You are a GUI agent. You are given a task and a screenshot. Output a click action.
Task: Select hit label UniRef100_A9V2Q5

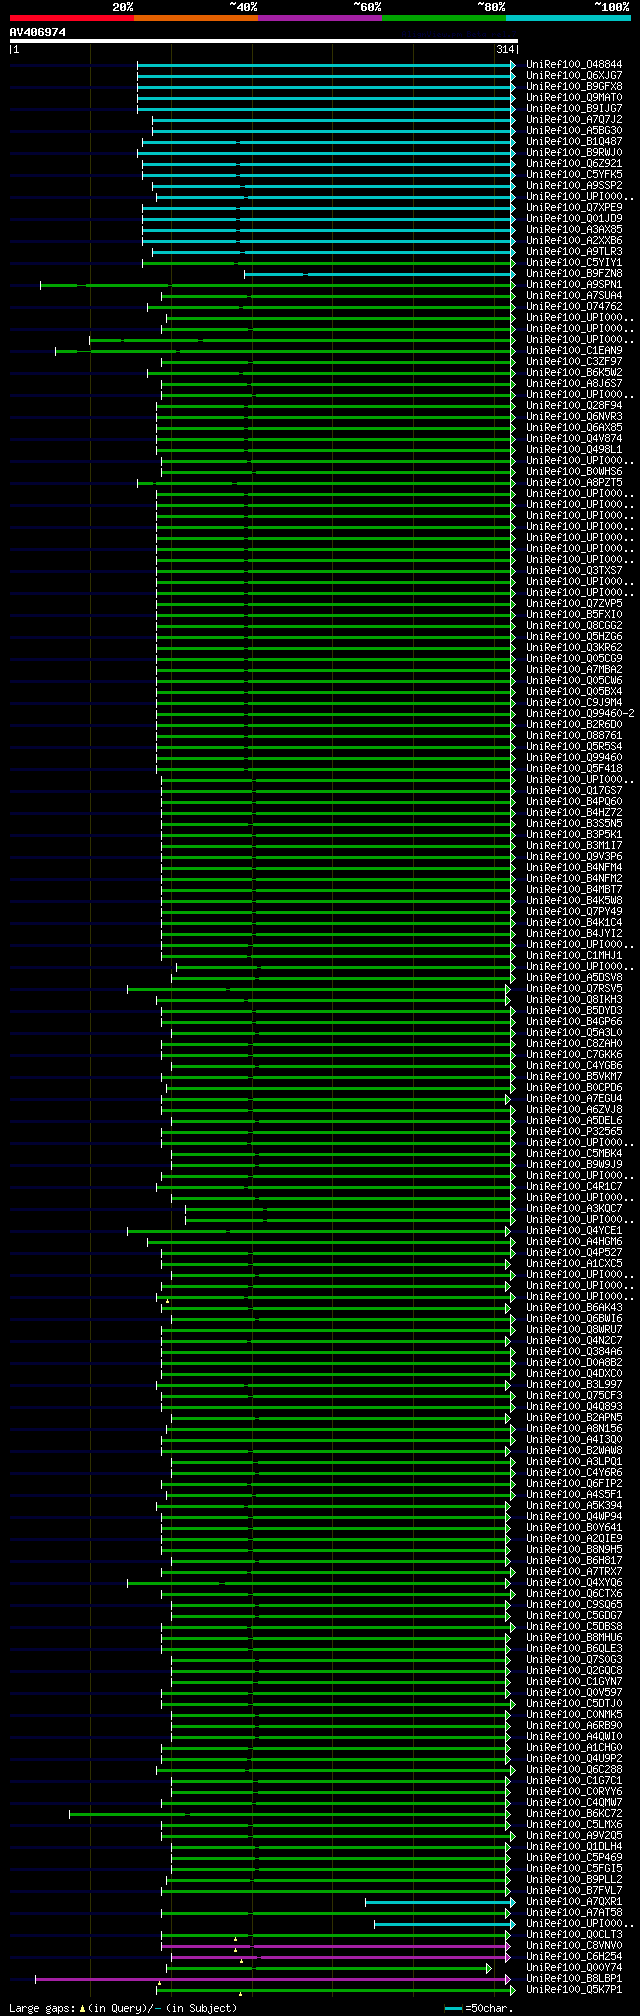574,1835
